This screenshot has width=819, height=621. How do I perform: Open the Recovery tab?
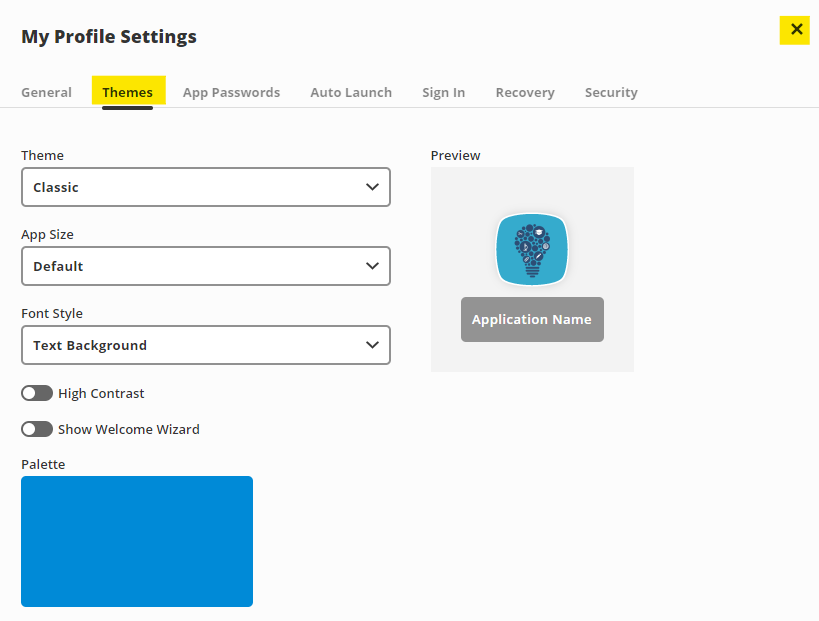coord(525,92)
